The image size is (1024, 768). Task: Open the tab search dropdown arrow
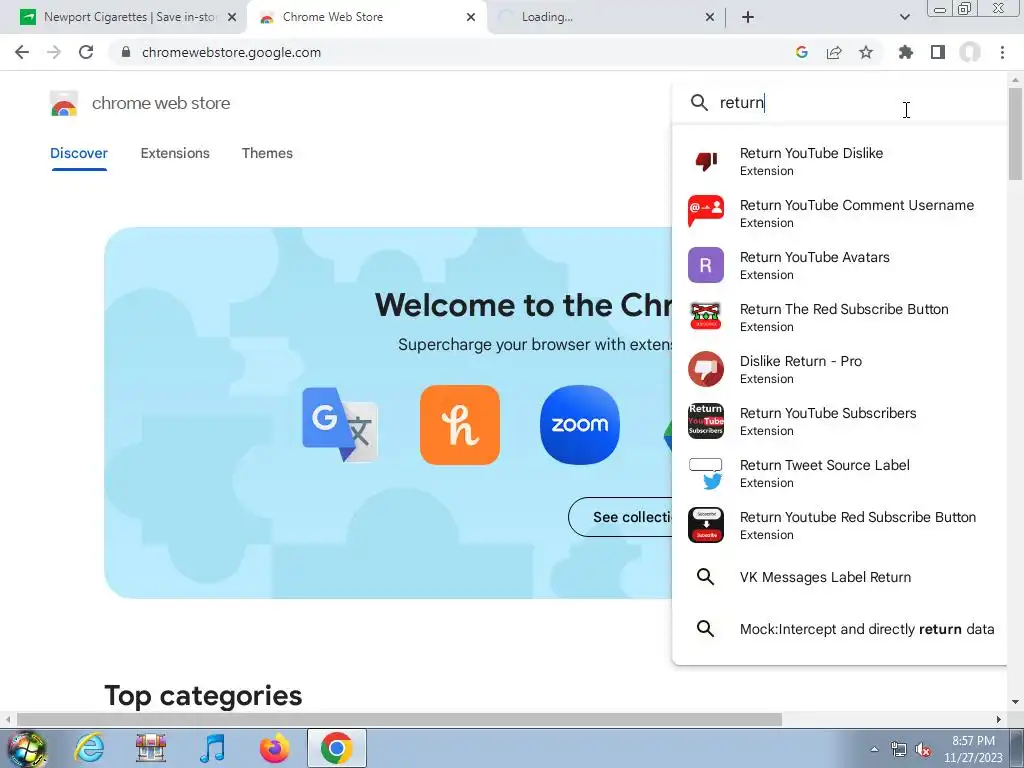tap(904, 17)
